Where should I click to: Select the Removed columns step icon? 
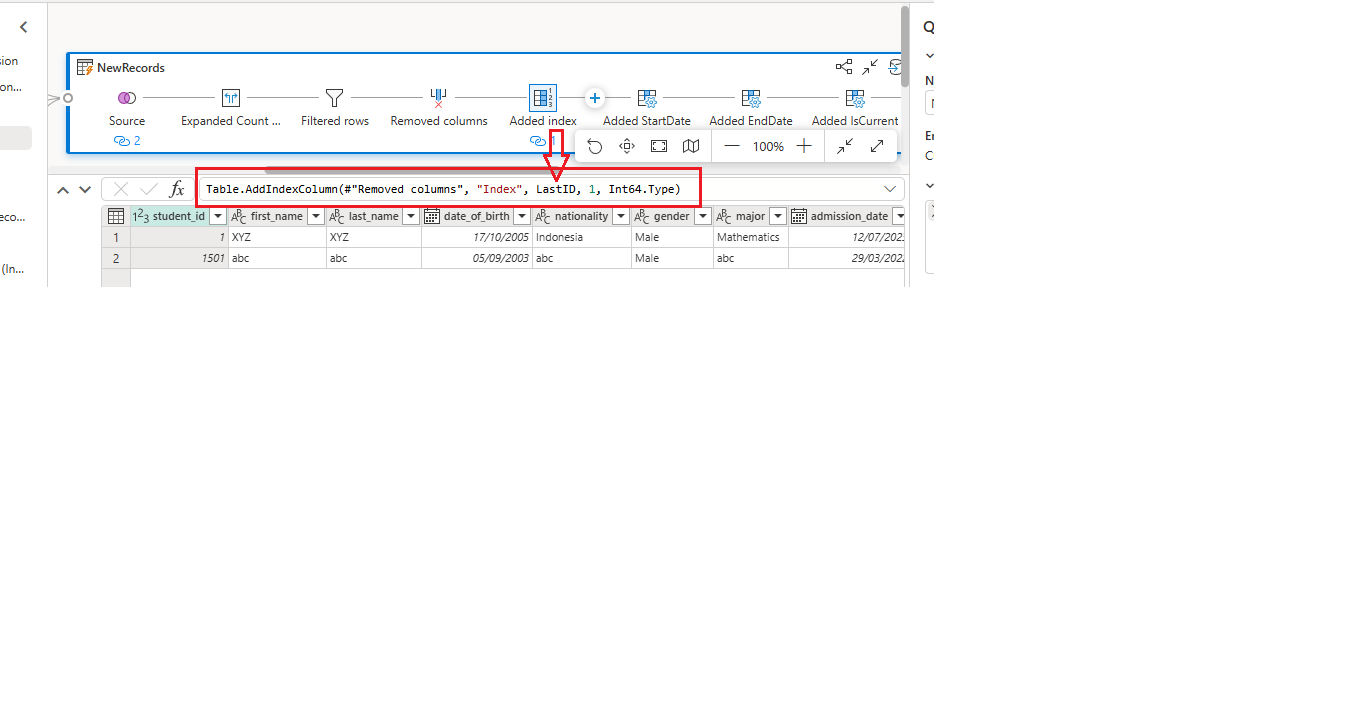tap(439, 98)
